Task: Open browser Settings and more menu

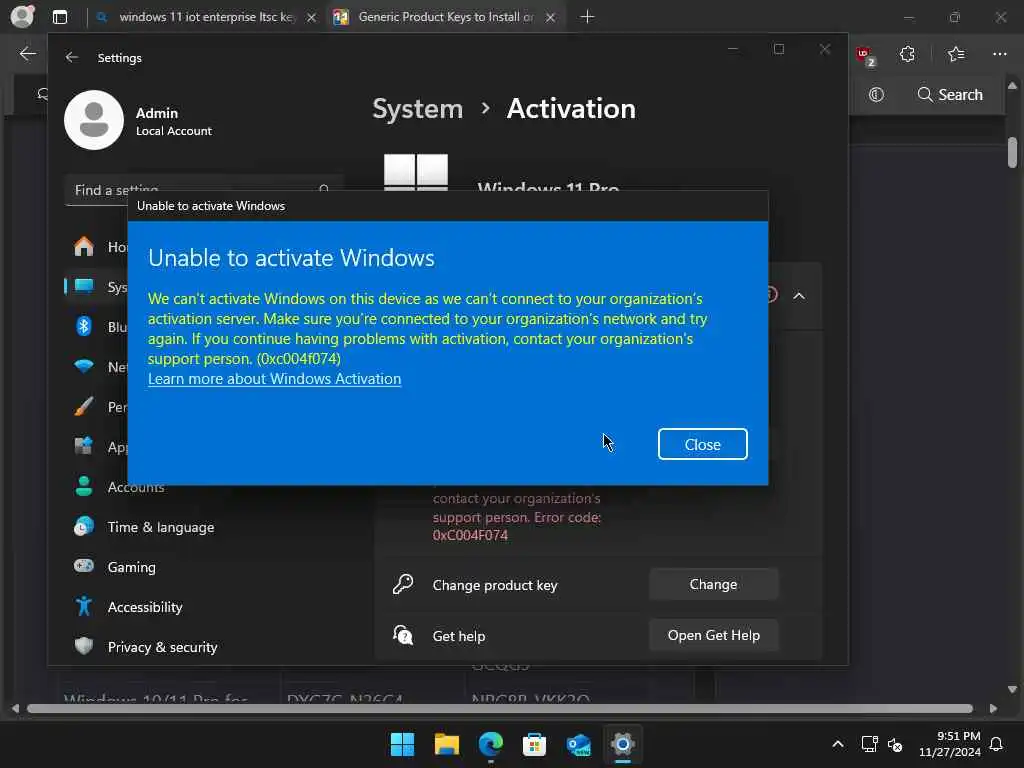Action: [x=999, y=54]
